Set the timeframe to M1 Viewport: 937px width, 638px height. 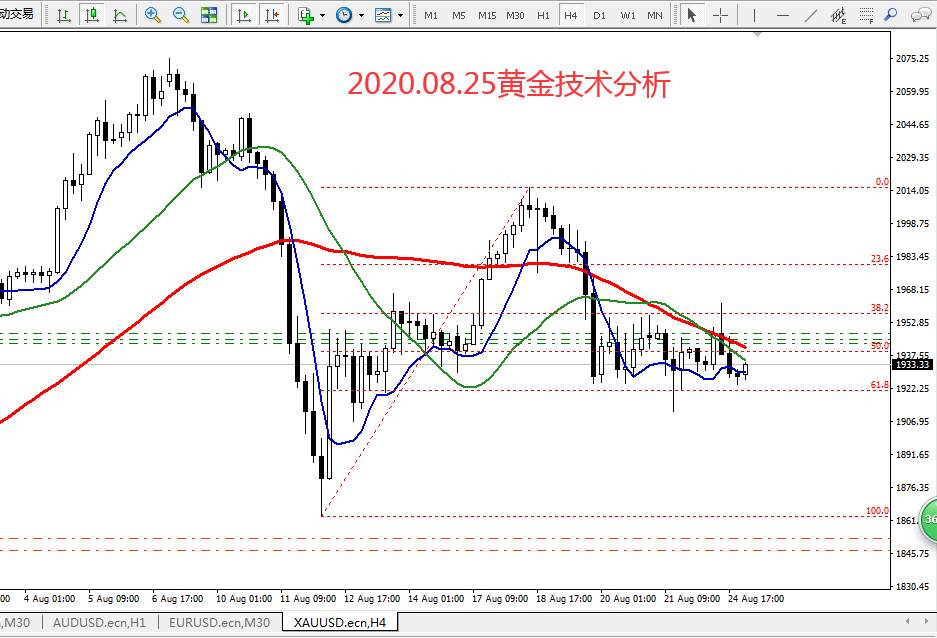coord(431,16)
